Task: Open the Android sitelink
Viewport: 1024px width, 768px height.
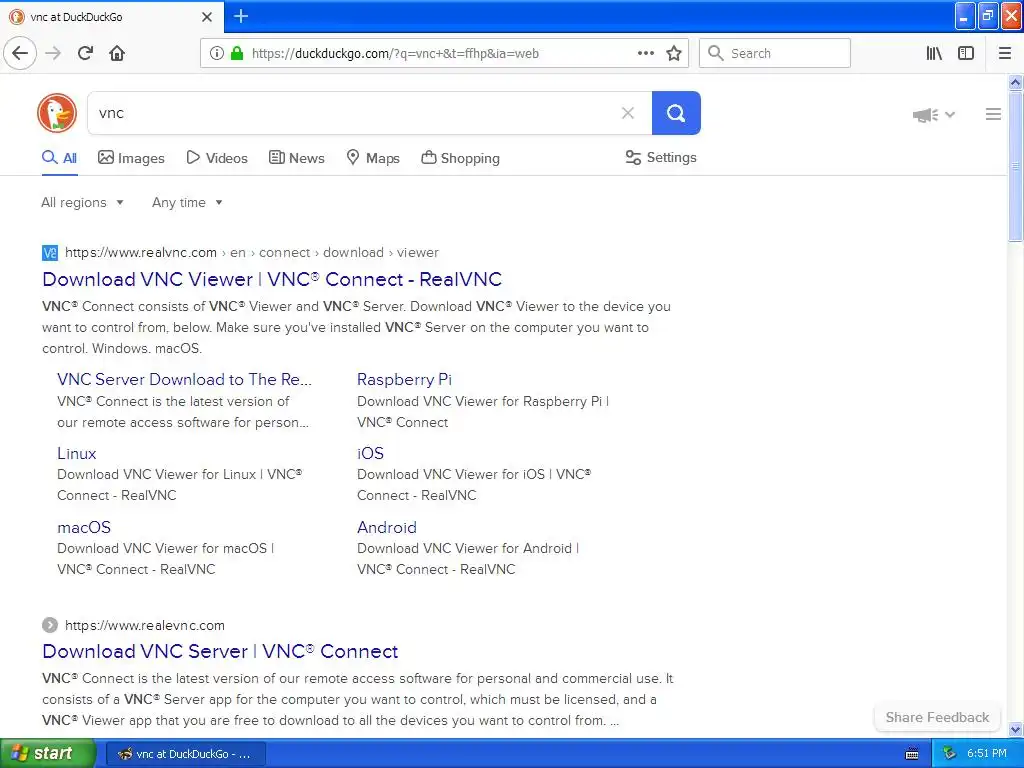Action: pos(387,527)
